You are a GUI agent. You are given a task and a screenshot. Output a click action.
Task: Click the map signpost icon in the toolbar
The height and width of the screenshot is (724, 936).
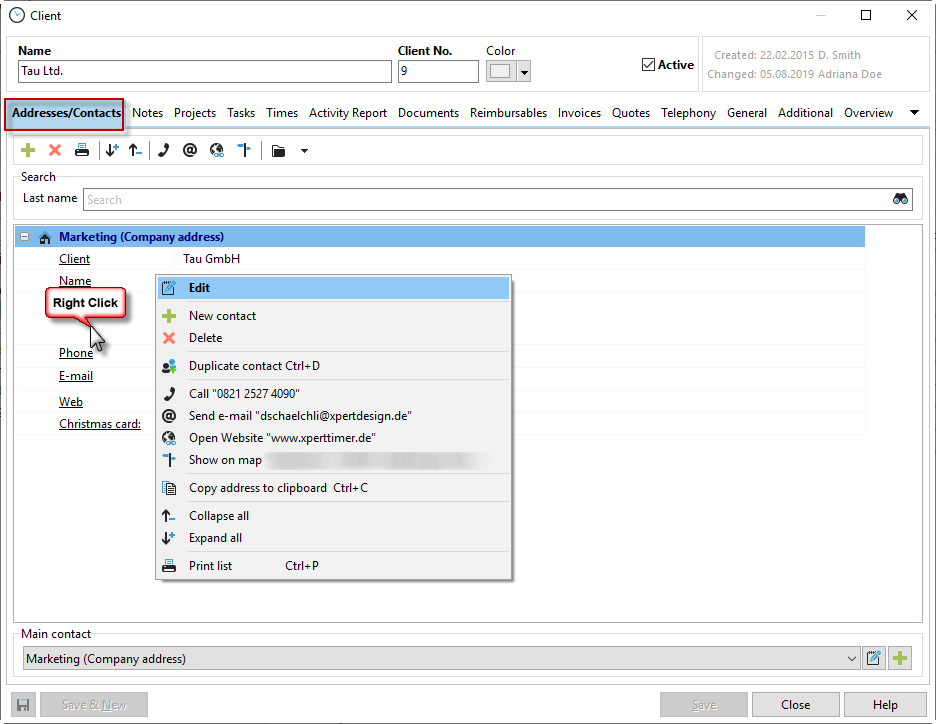[243, 151]
